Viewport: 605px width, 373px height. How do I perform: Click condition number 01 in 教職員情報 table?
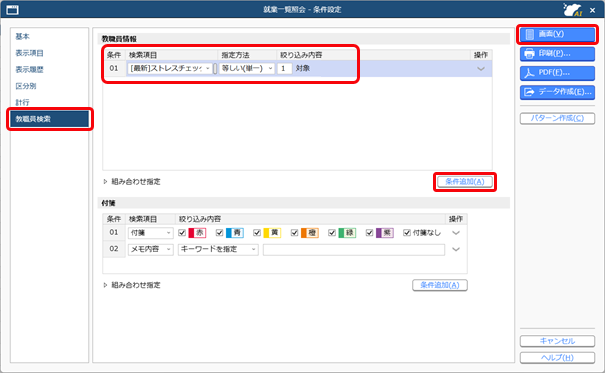114,68
